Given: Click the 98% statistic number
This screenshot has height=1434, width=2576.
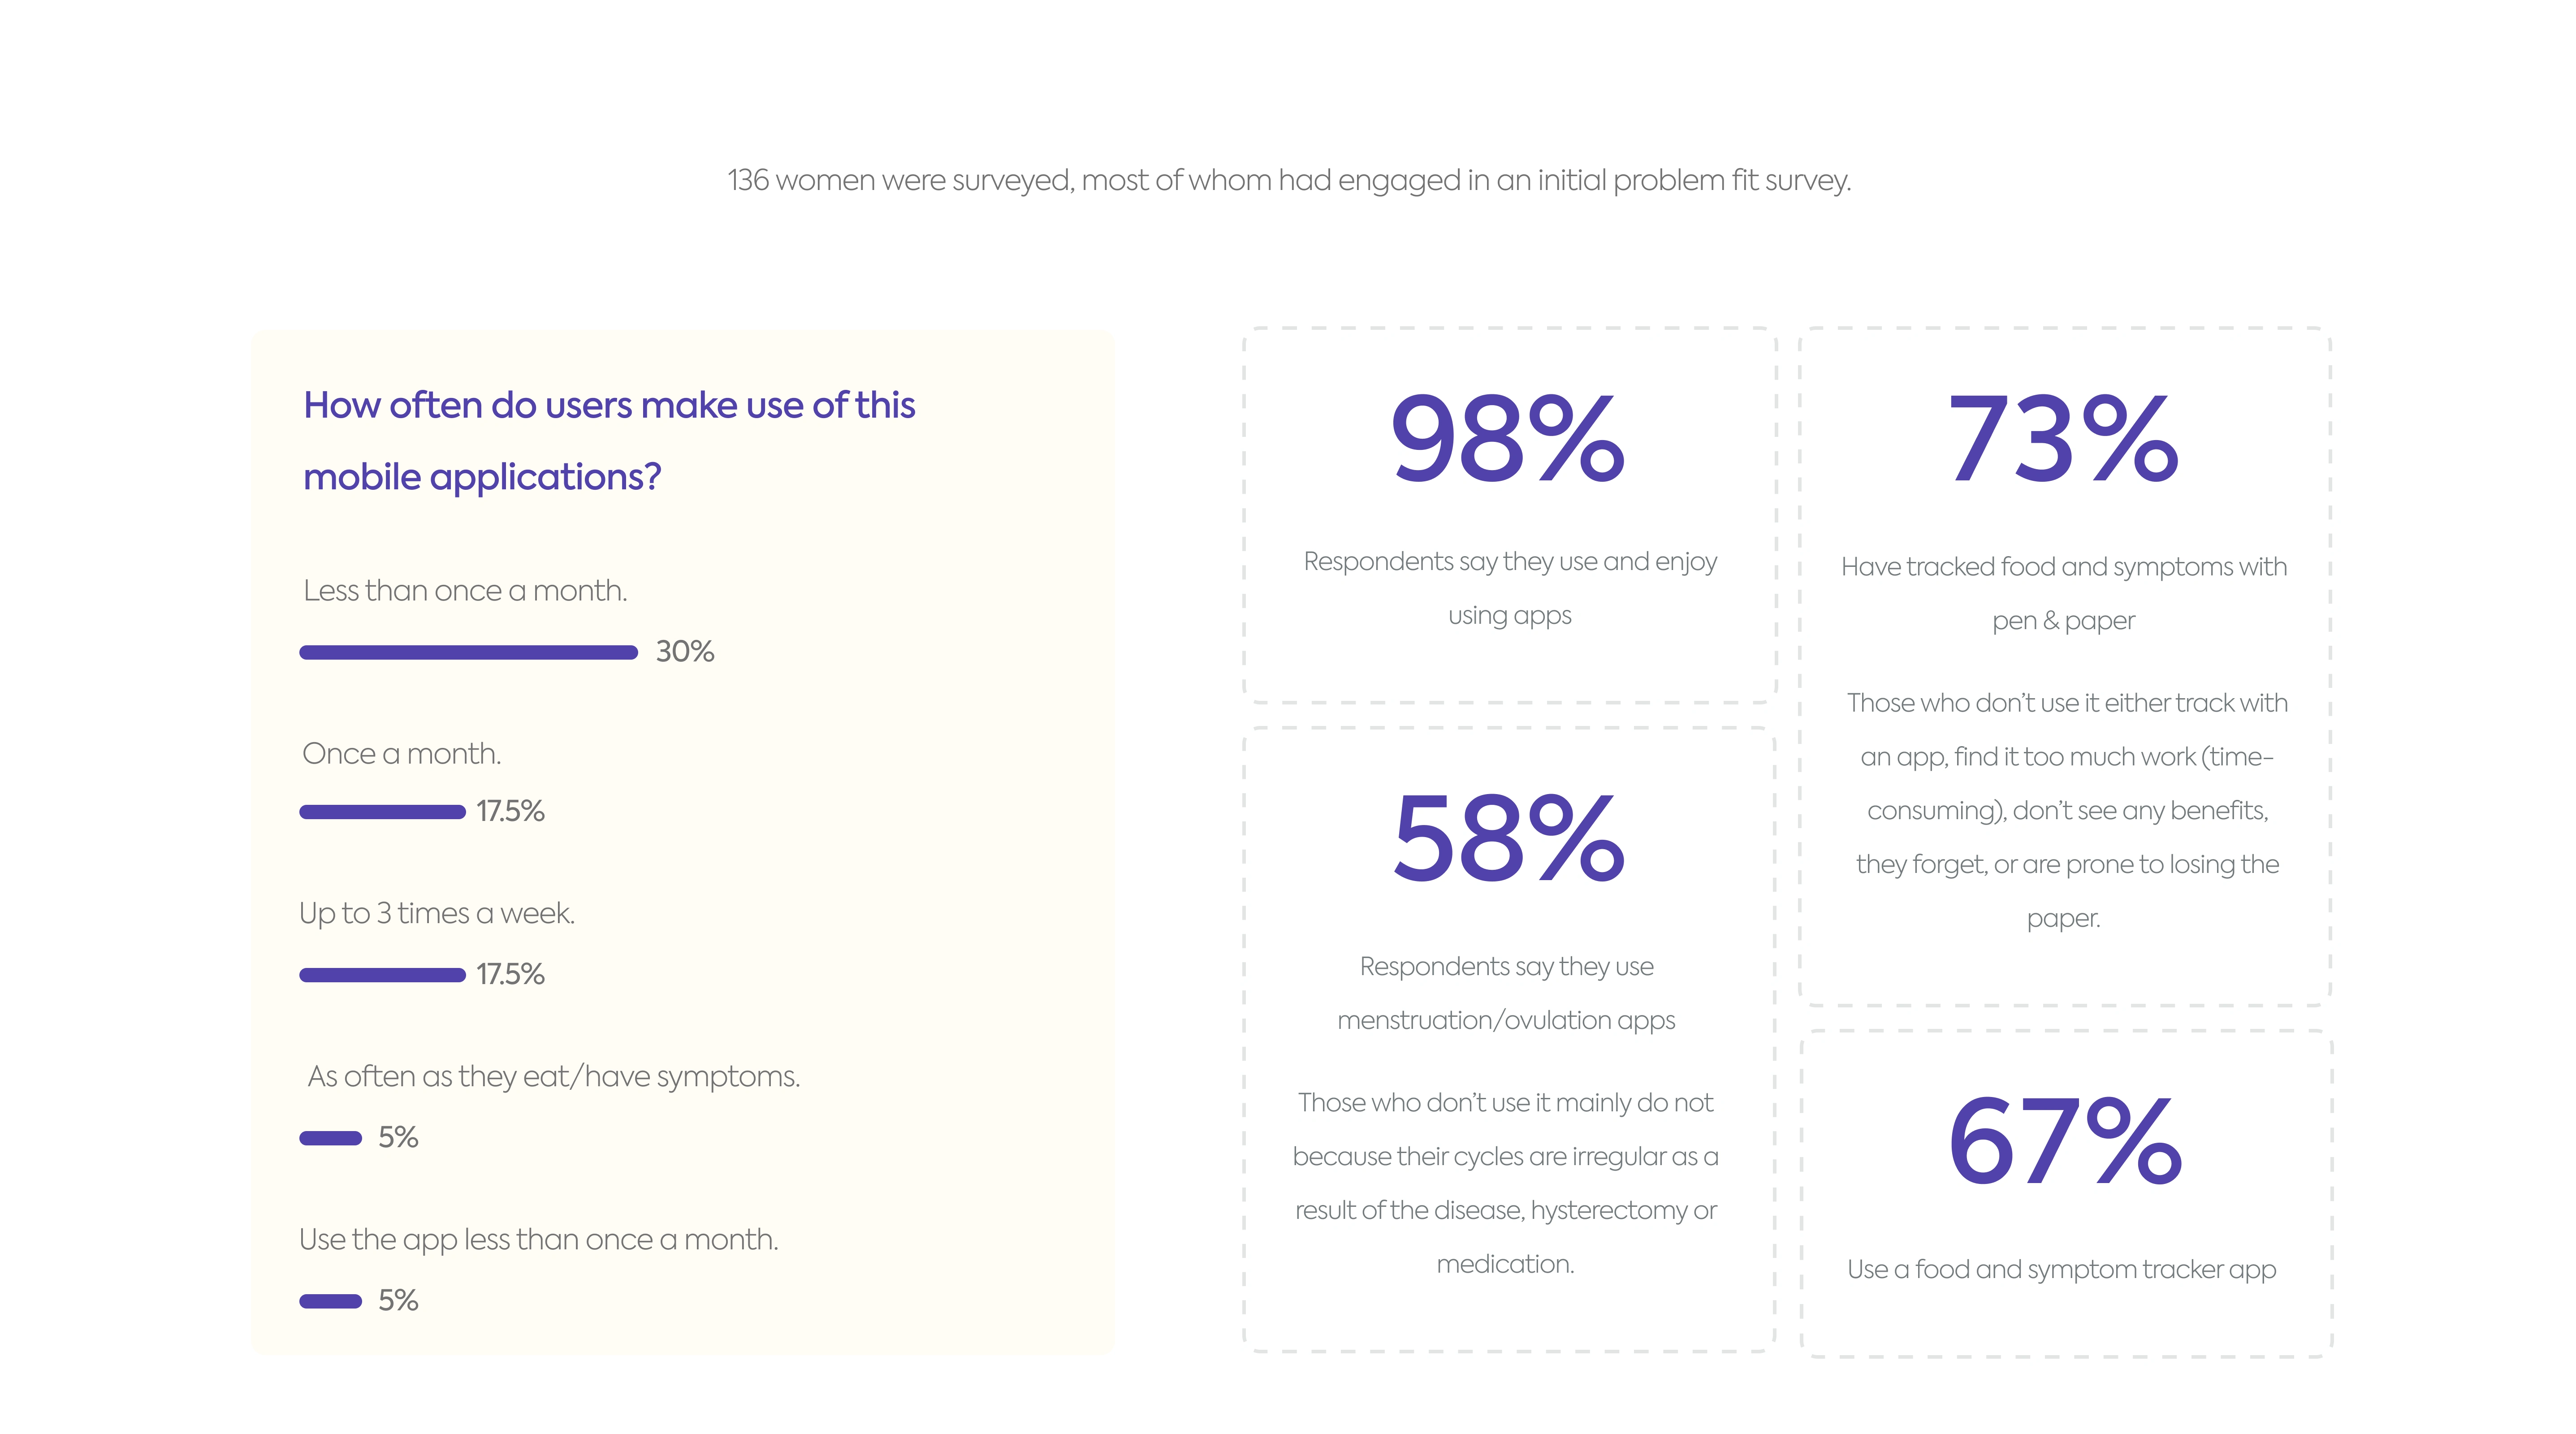Looking at the screenshot, I should pyautogui.click(x=1508, y=439).
